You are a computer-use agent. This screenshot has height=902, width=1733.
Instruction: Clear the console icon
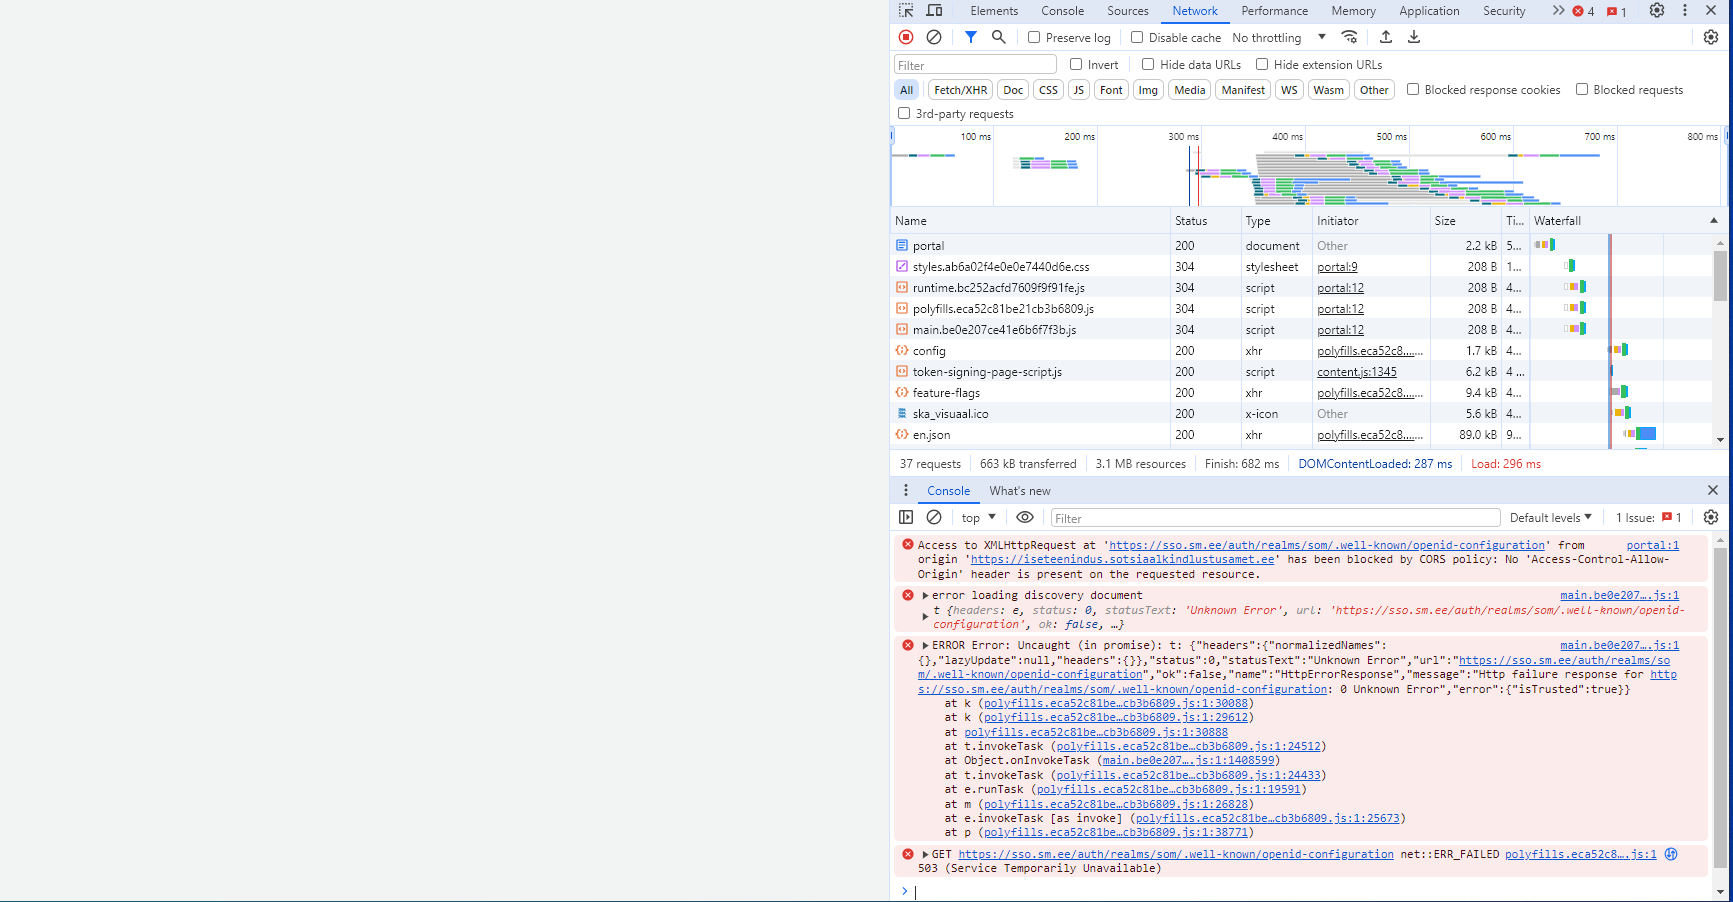pos(934,517)
